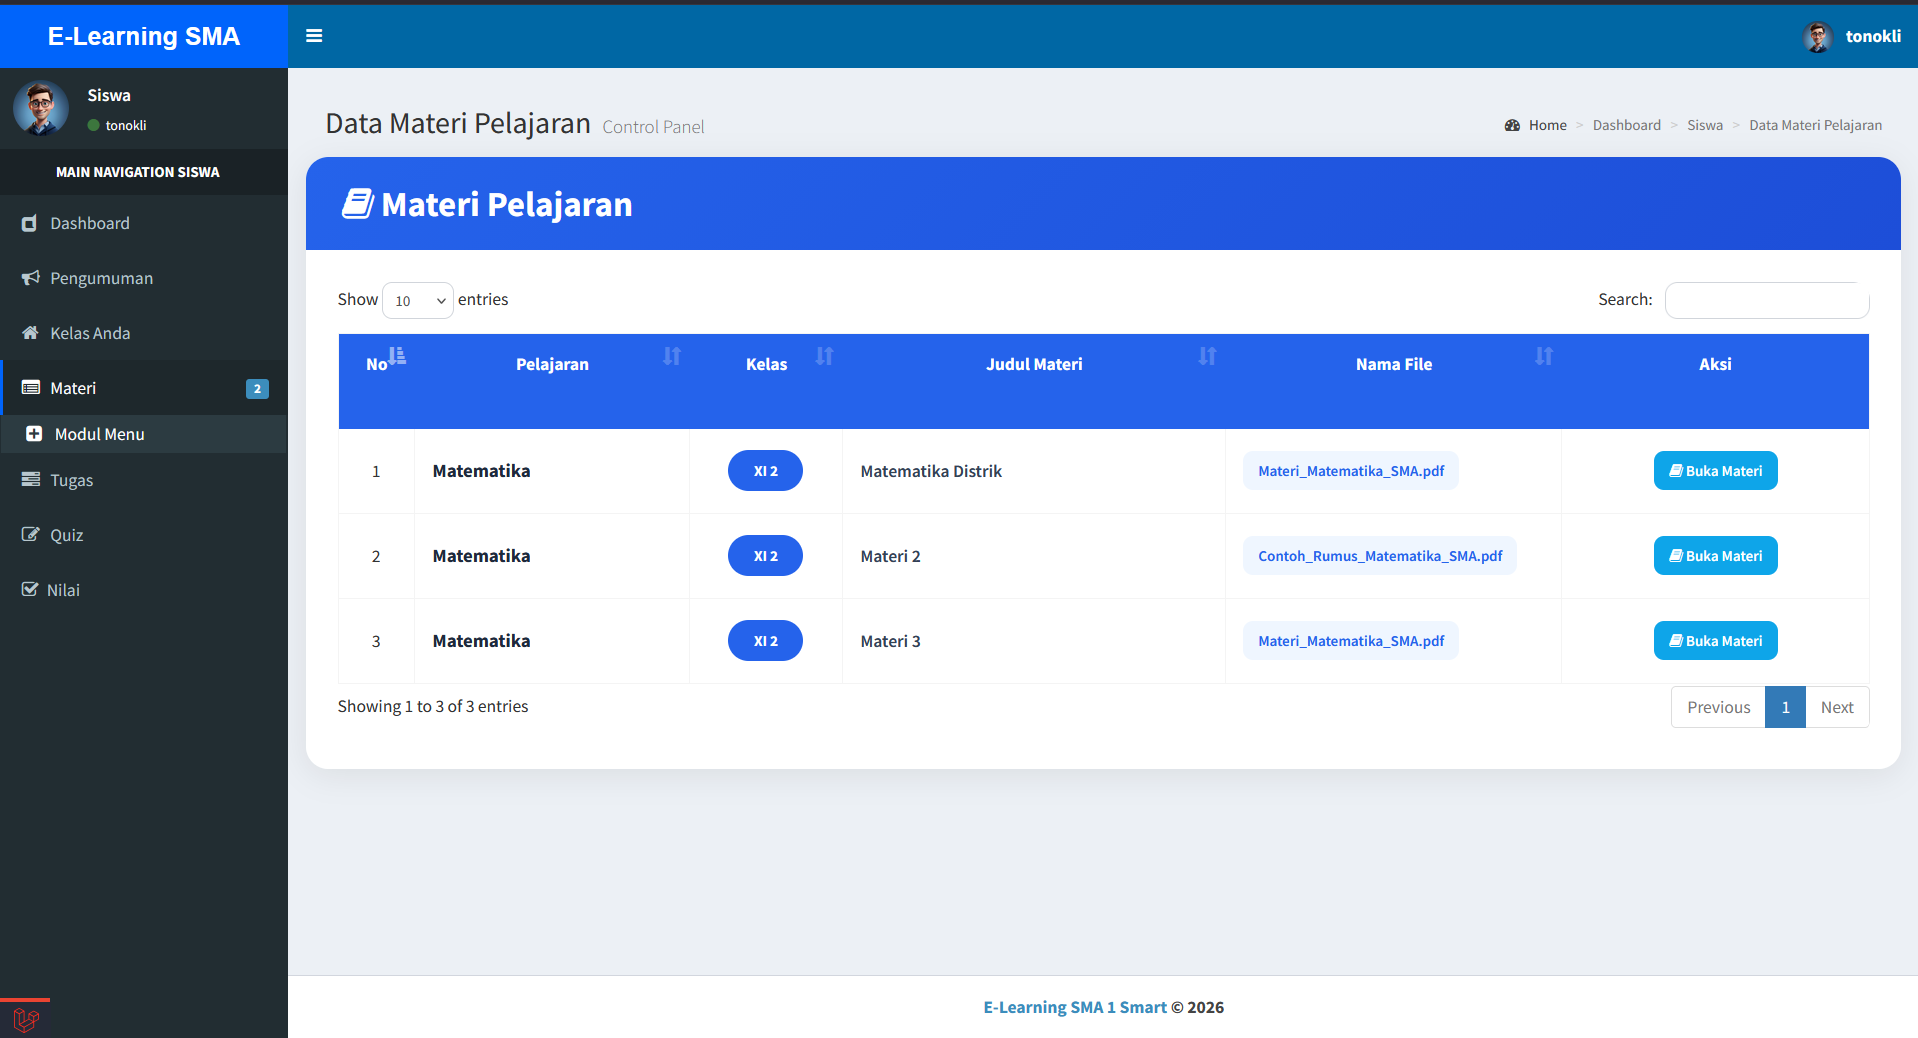The width and height of the screenshot is (1918, 1038).
Task: Open the Show entries dropdown
Action: [x=418, y=300]
